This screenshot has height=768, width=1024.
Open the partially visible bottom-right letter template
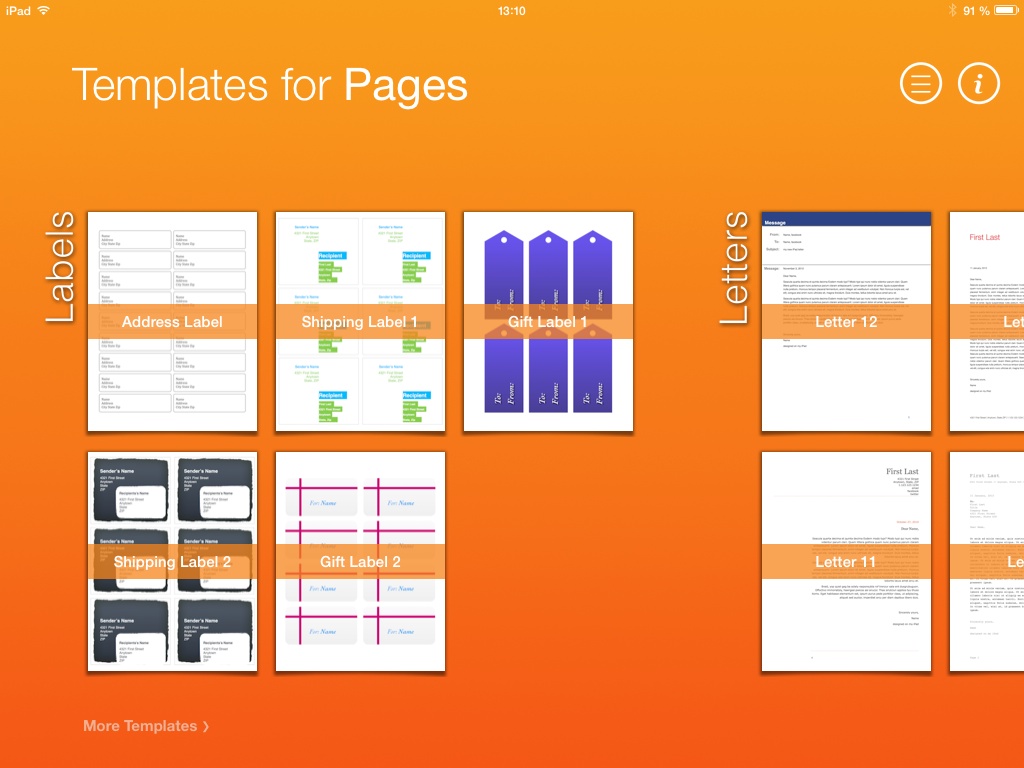987,561
